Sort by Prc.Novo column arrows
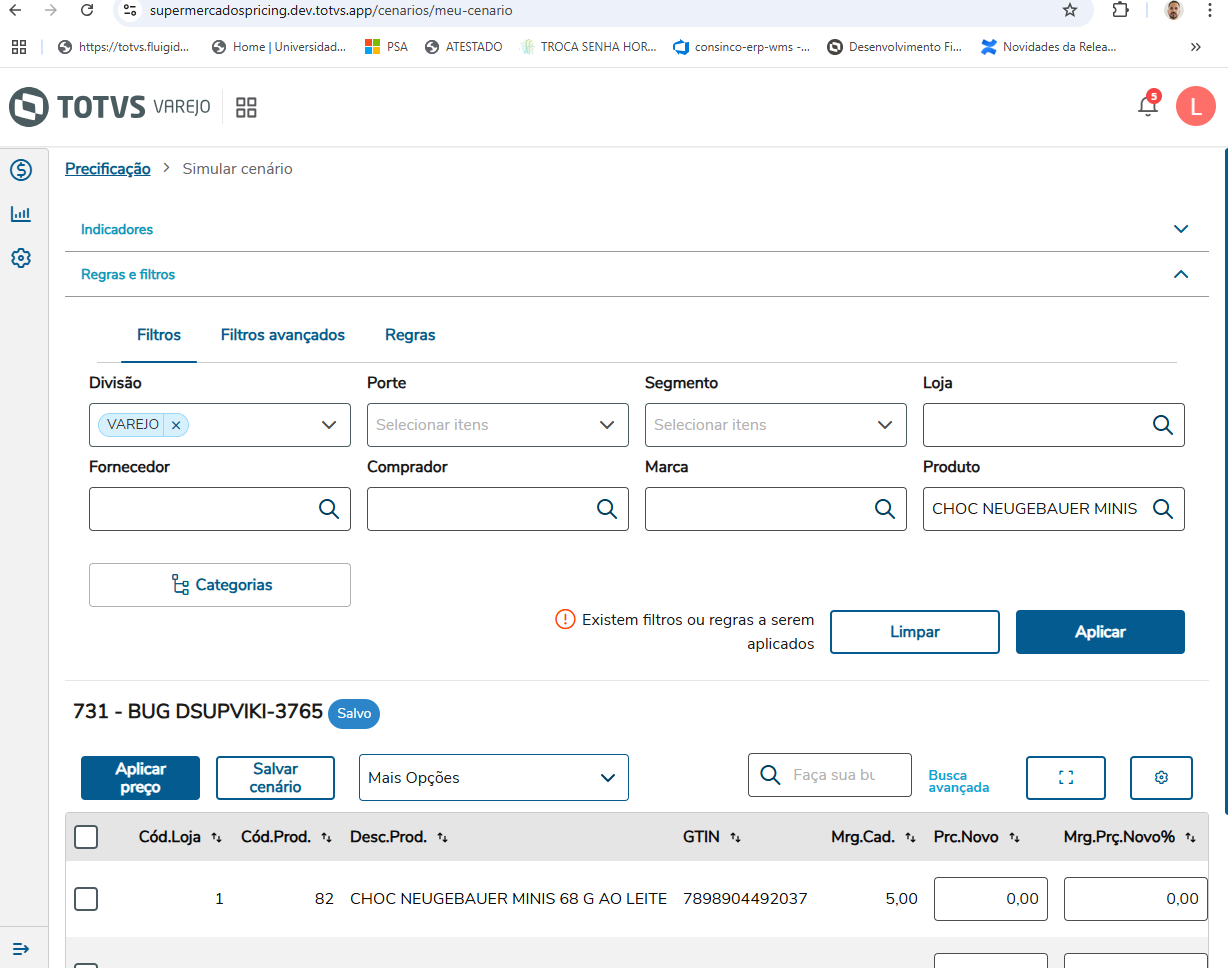This screenshot has width=1228, height=968. click(x=1014, y=838)
